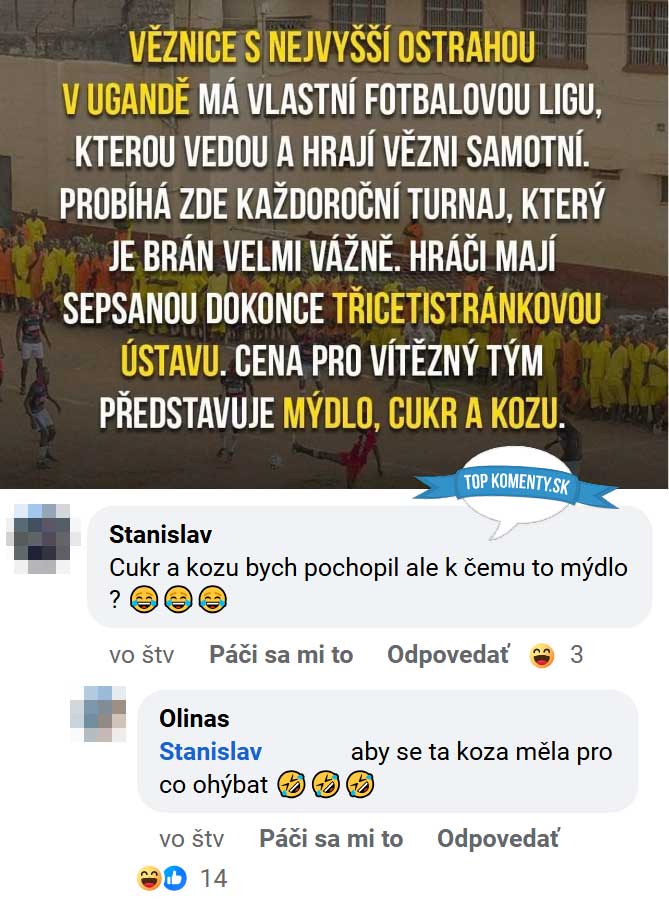Like Stanislav's comment with Páči sa mi to

pos(281,655)
